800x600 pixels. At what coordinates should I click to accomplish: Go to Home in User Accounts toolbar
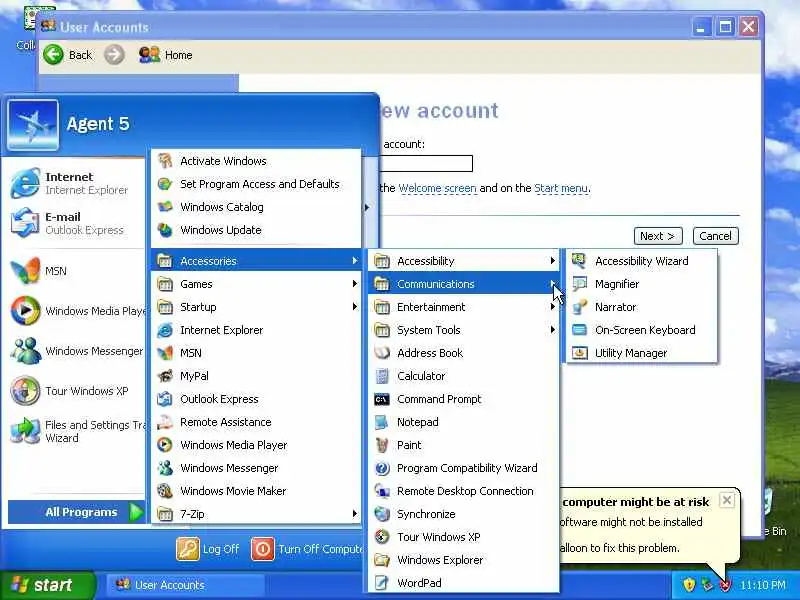166,55
